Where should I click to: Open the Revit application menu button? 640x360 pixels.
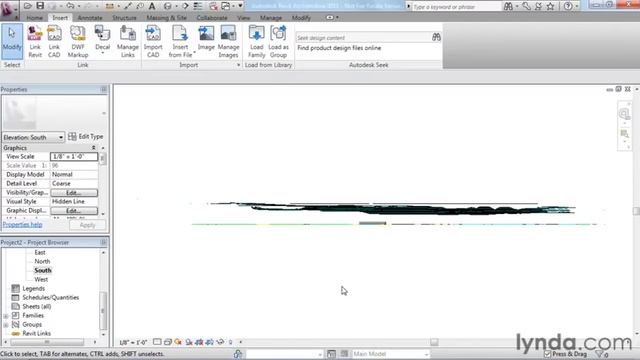coord(9,9)
